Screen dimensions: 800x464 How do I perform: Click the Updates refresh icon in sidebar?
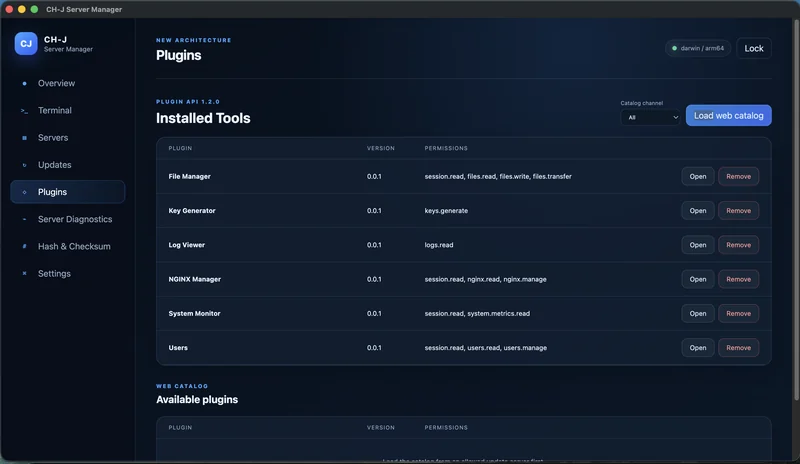point(24,165)
